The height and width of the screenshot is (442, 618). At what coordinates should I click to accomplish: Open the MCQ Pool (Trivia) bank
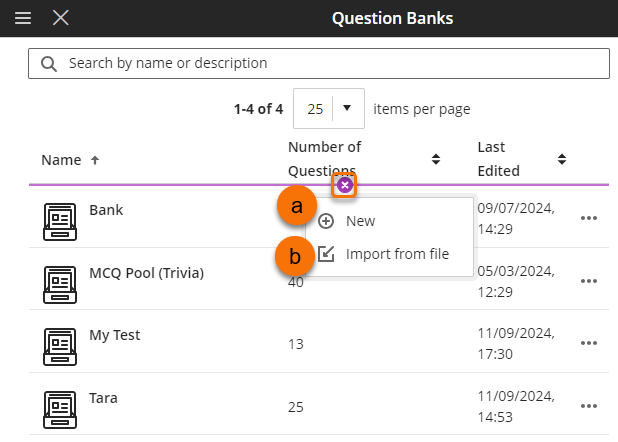[146, 273]
